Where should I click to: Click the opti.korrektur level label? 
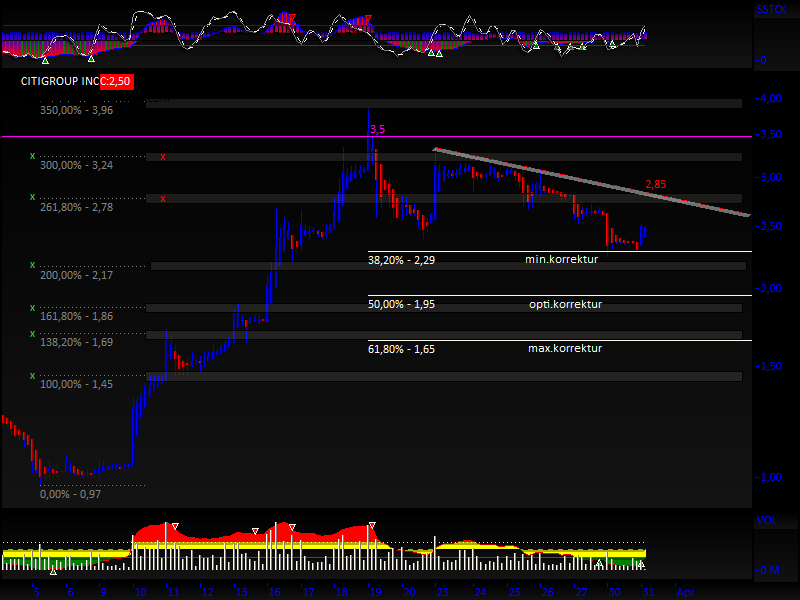coord(565,304)
